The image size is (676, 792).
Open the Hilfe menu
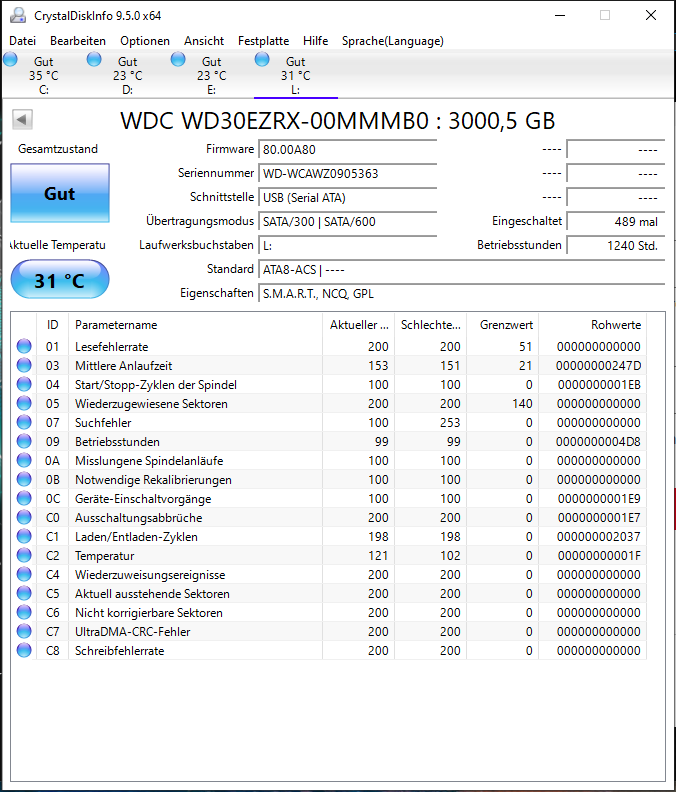click(x=315, y=41)
